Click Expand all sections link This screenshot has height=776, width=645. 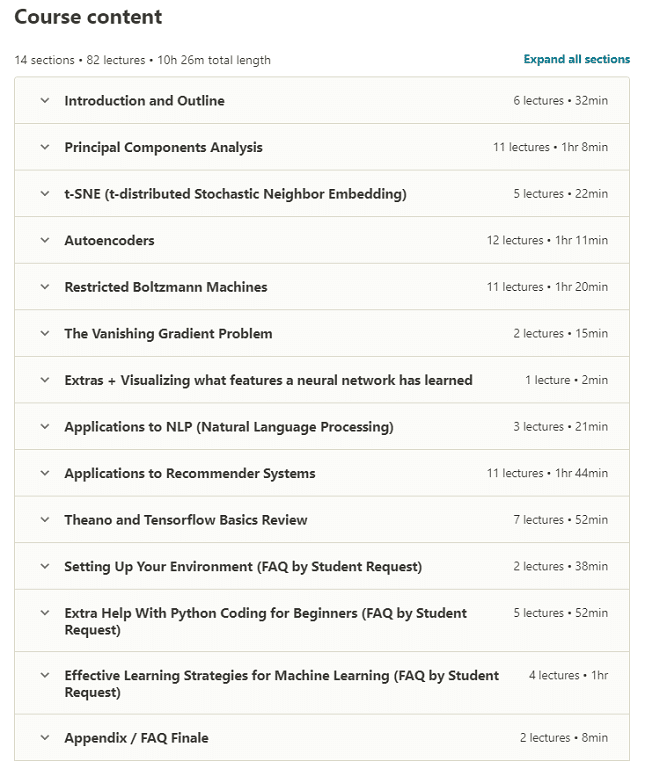(577, 59)
